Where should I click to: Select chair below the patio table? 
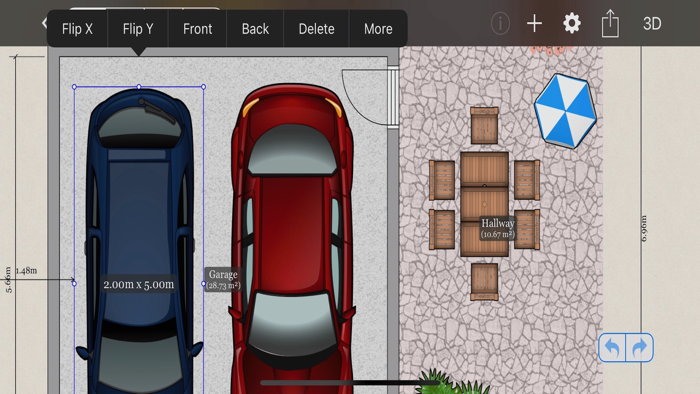point(484,282)
